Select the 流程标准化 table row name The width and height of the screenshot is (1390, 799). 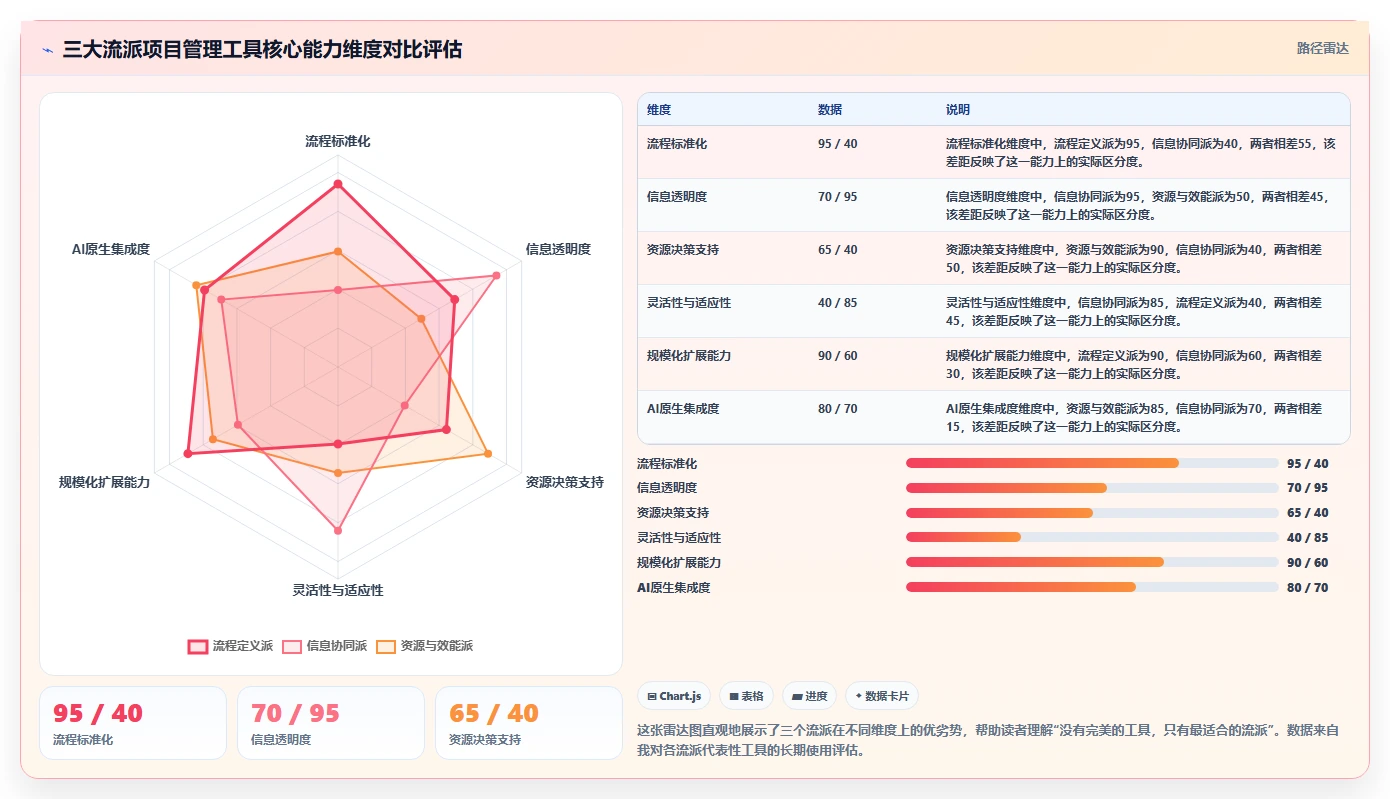click(x=677, y=144)
